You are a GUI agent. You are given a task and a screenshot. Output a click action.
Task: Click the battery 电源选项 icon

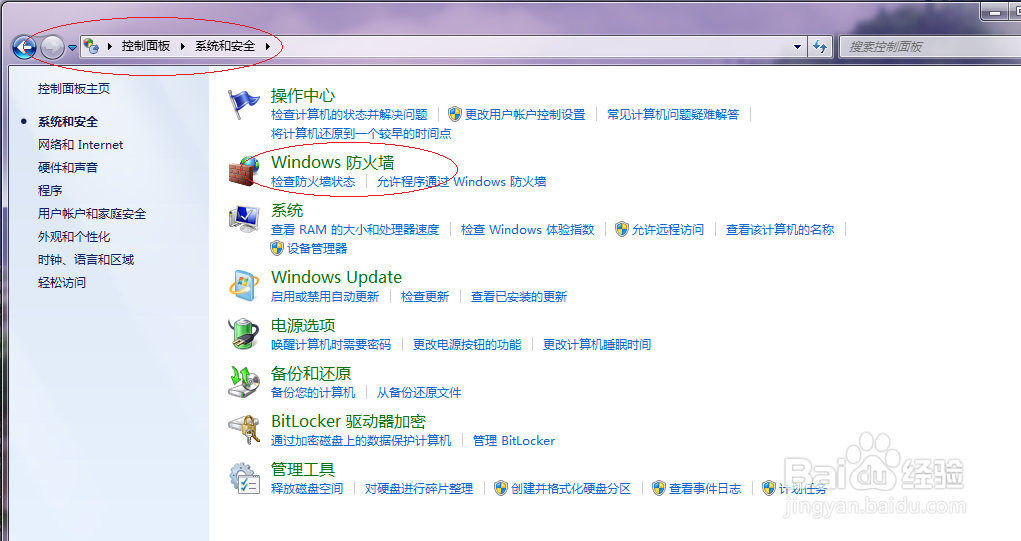(x=244, y=334)
